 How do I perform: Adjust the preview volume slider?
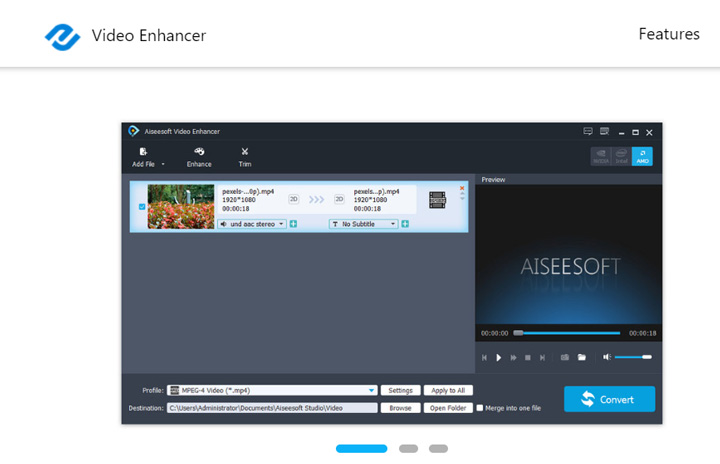[x=633, y=357]
